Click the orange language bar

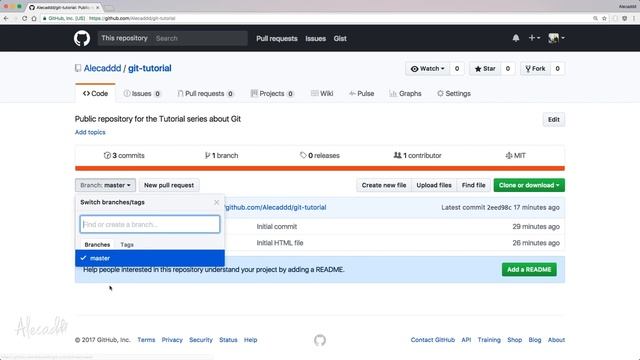(x=320, y=168)
